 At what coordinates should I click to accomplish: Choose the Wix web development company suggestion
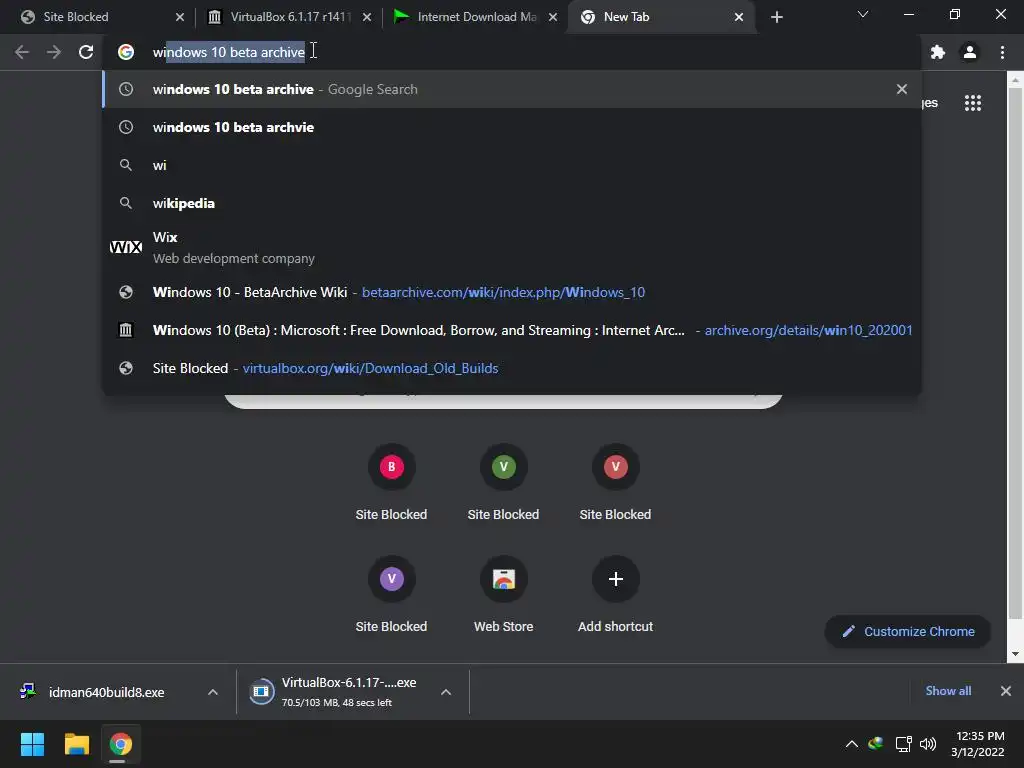tap(511, 248)
